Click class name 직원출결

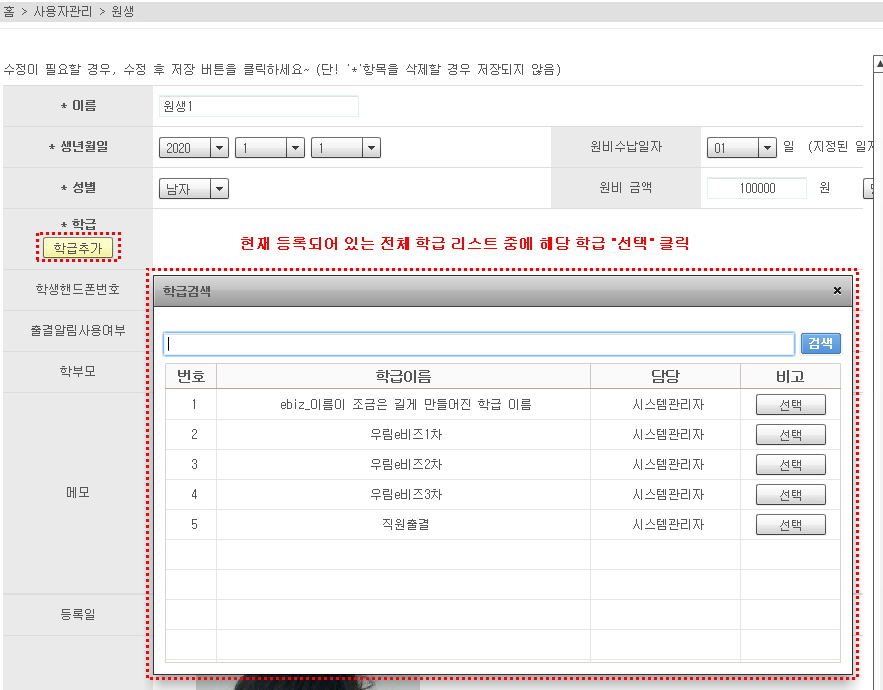[x=405, y=524]
